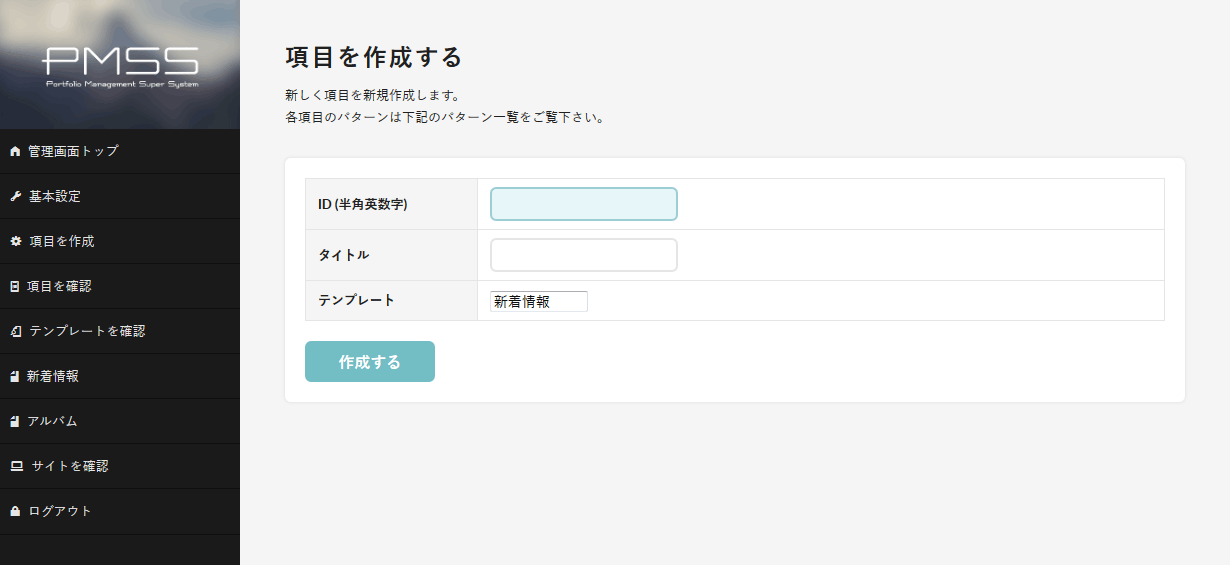Screen dimensions: 1230x565
Task: Open 管理画面トップ in the sidebar
Action: click(x=120, y=151)
